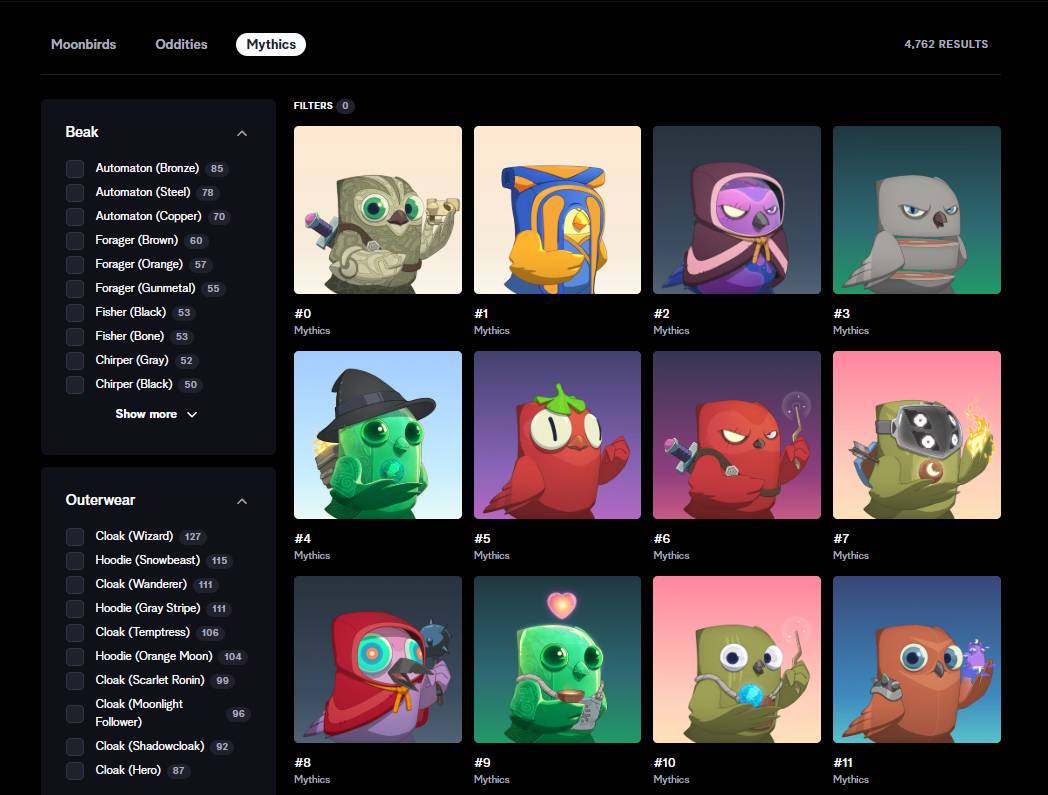Open Mythics #1 blue-hooded bird image
This screenshot has height=795, width=1048.
point(557,210)
